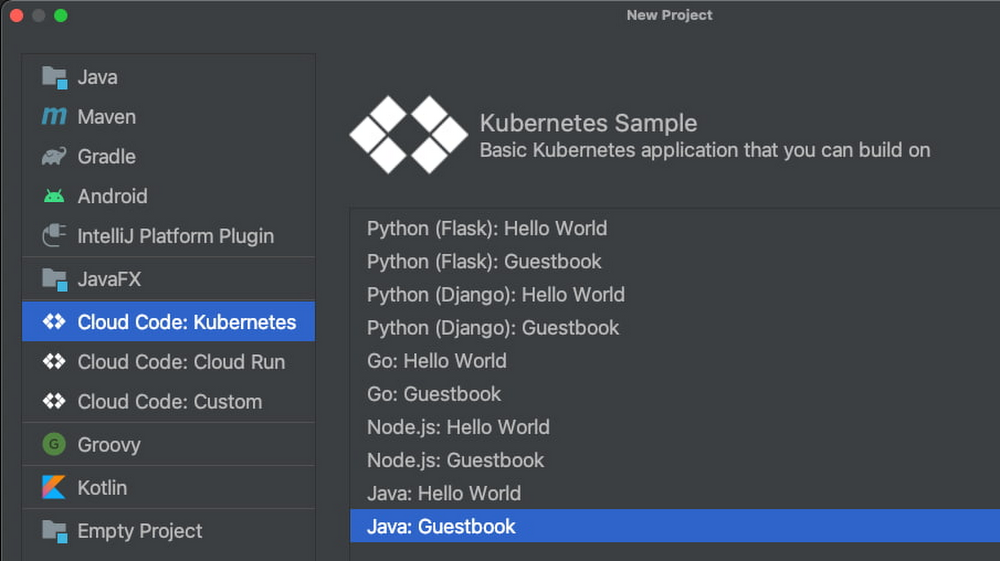This screenshot has width=1000, height=561.
Task: Choose Cloud Code: Custom label
Action: coord(170,402)
